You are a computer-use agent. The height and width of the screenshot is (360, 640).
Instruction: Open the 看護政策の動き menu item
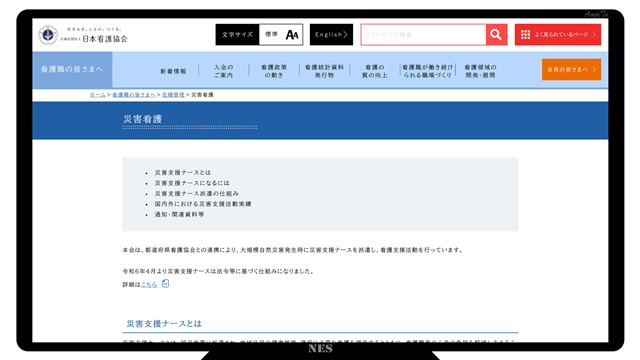tap(274, 71)
